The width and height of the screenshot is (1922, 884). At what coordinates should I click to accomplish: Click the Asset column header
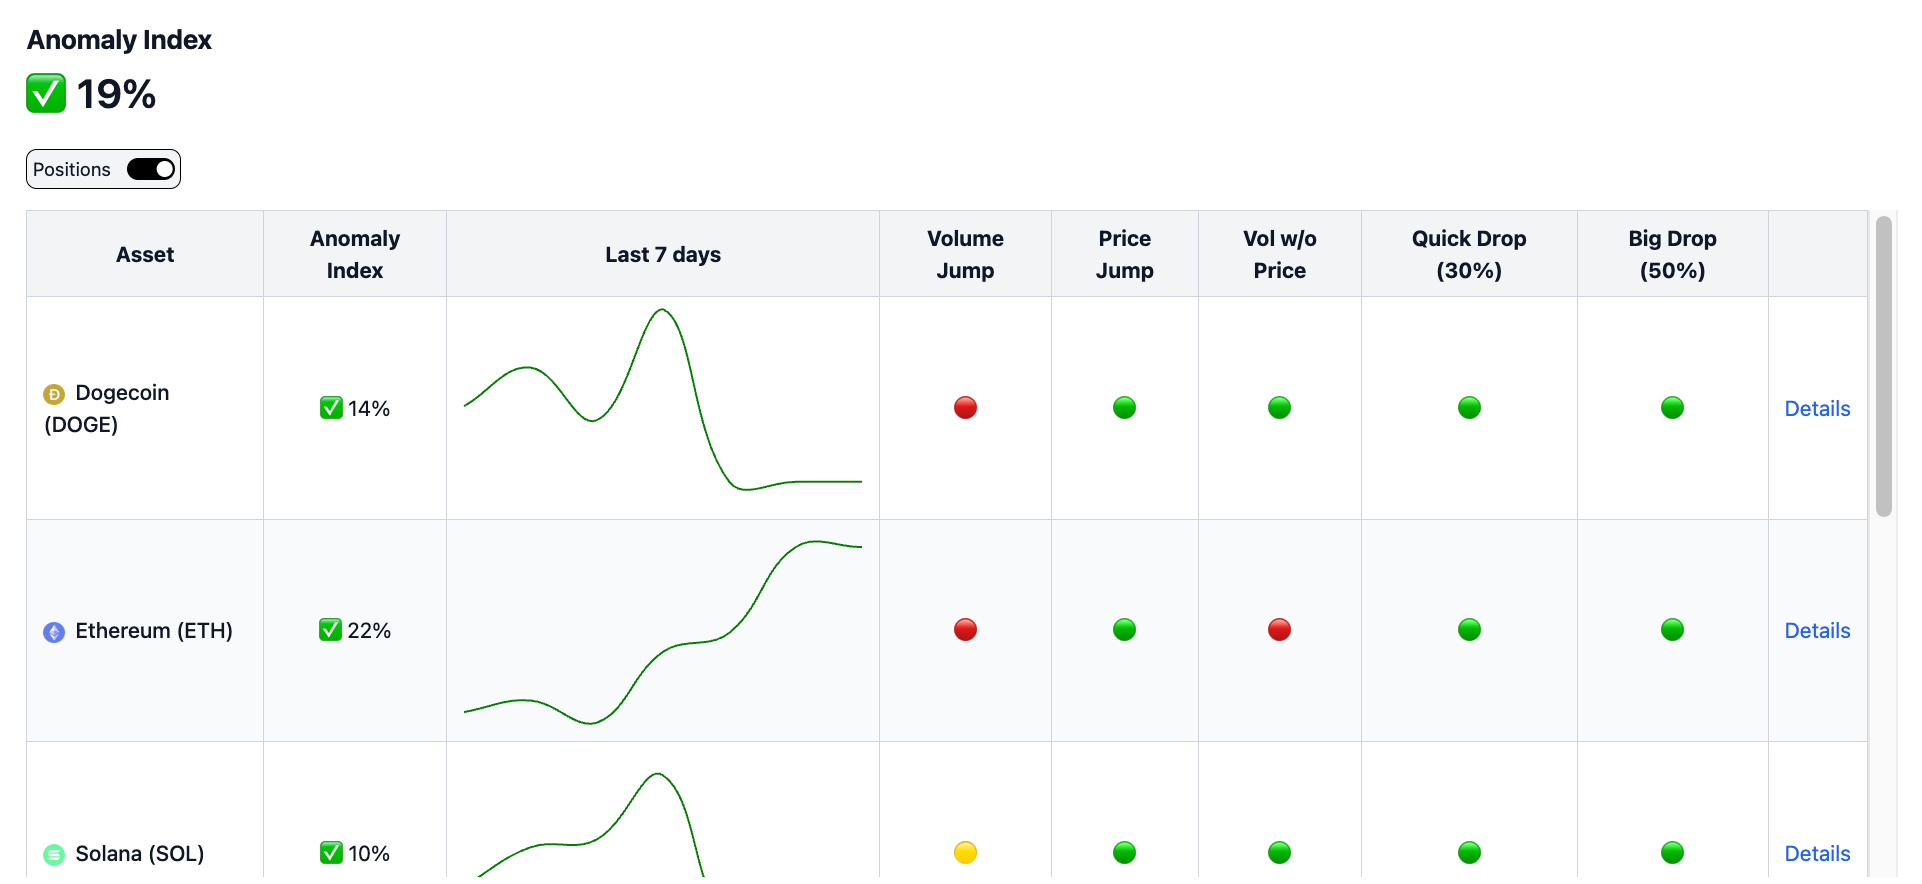pos(145,255)
